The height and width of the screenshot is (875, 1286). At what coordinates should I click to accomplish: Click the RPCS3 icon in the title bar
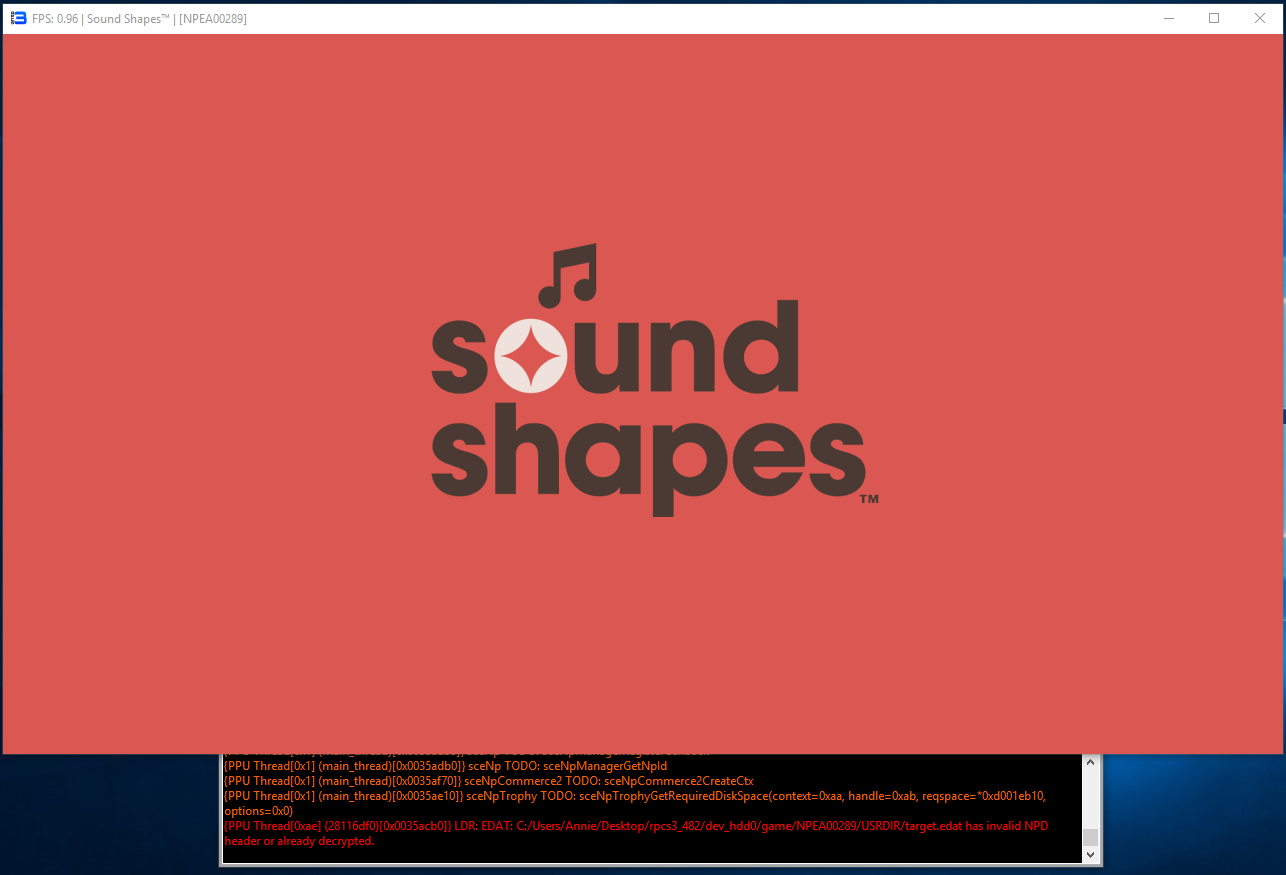[18, 18]
